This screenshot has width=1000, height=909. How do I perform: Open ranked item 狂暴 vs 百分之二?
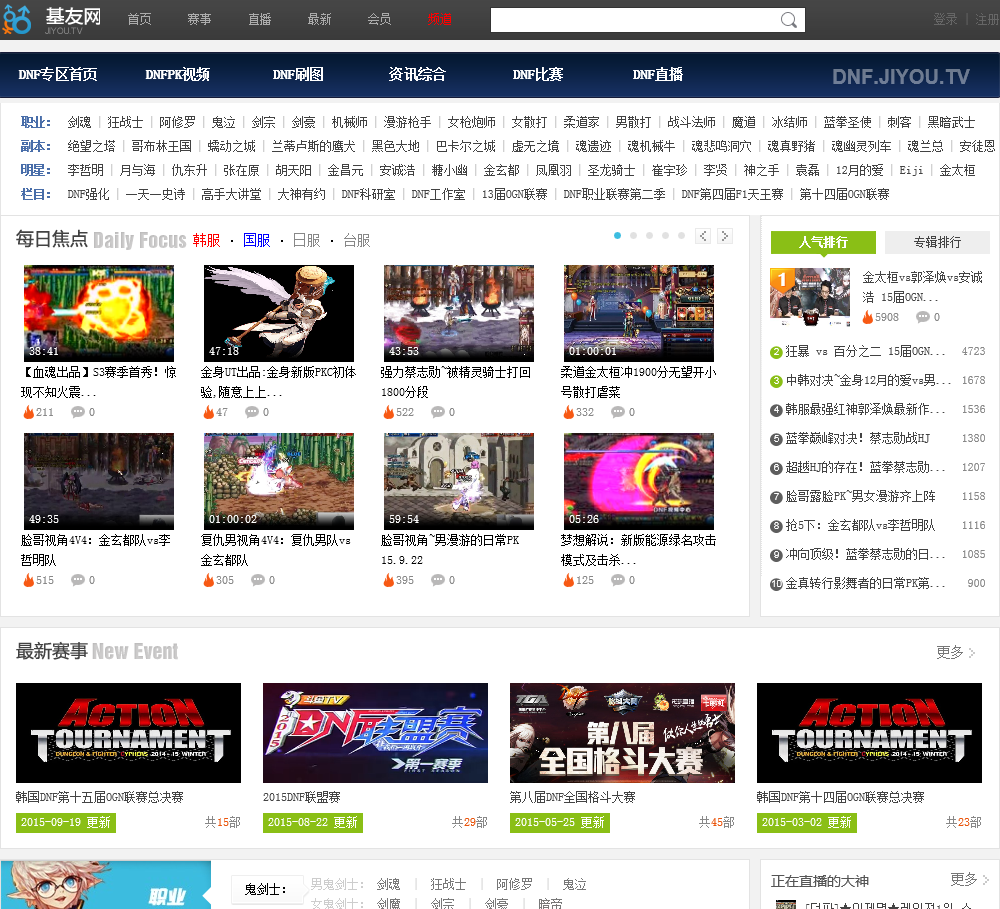click(x=865, y=351)
